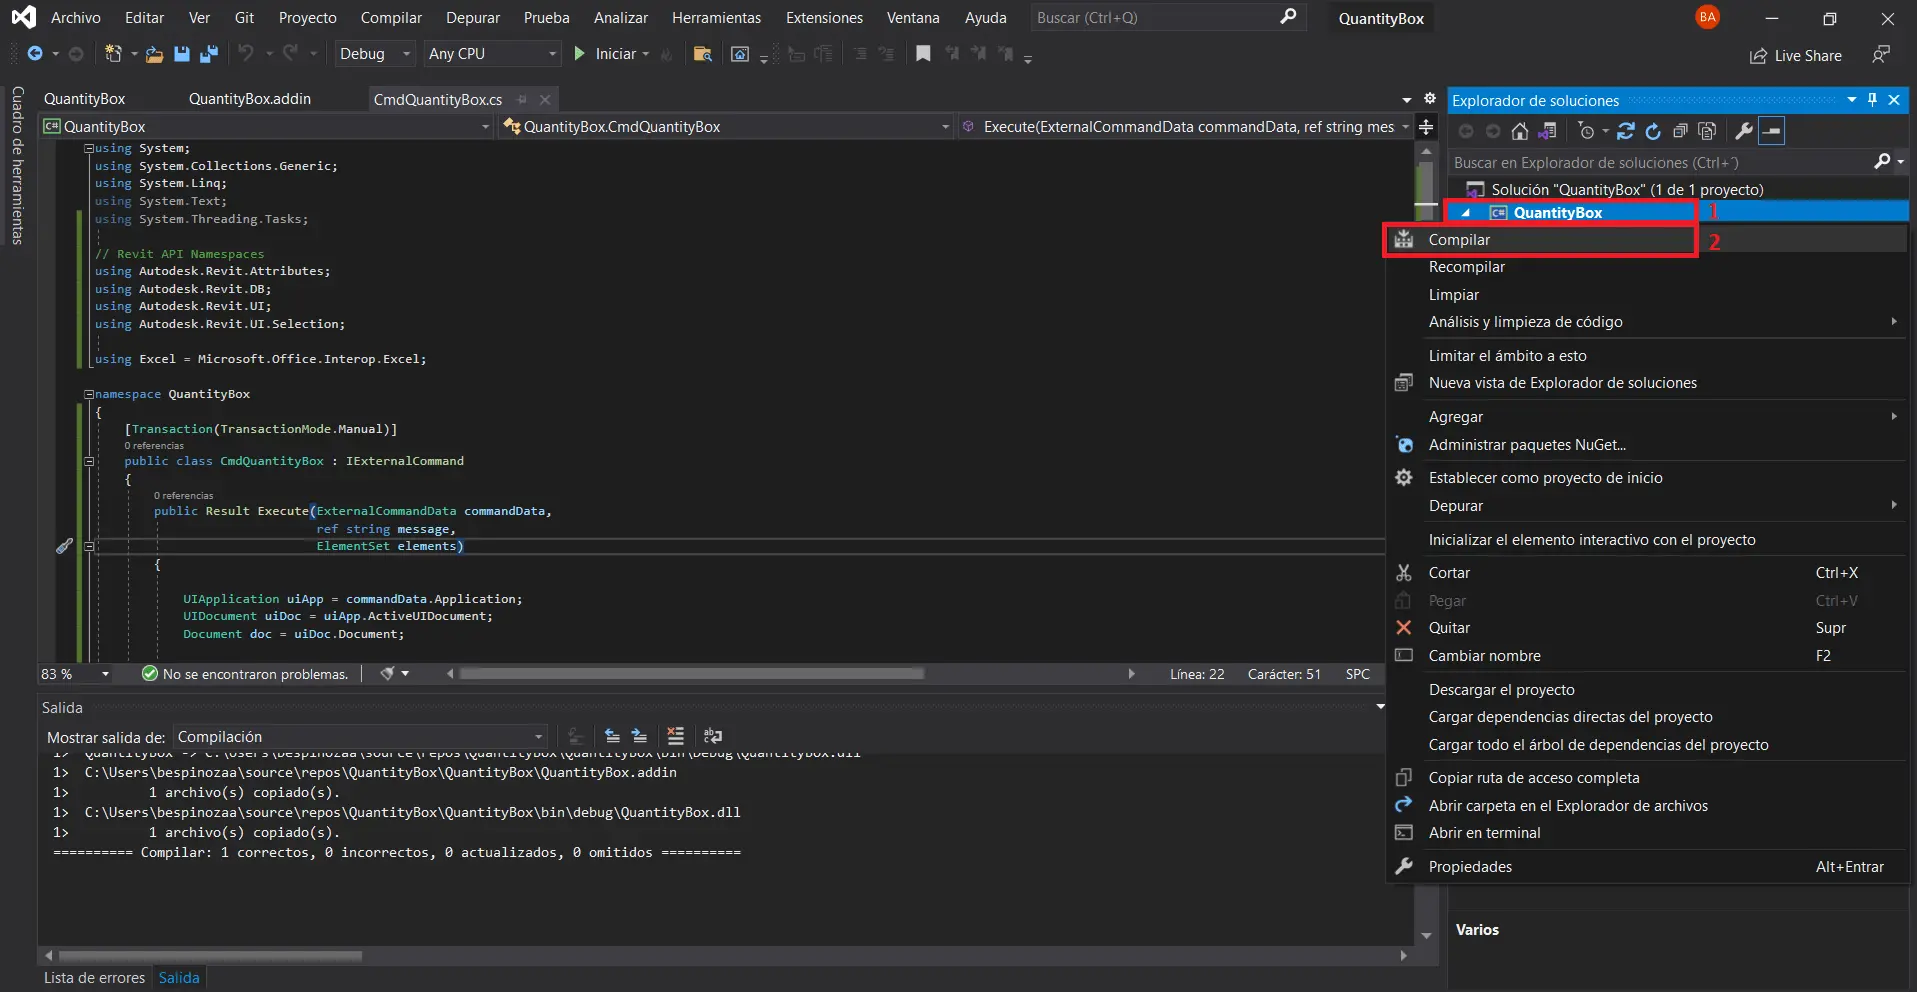Viewport: 1917px width, 992px height.
Task: Click the Find in Files folder icon
Action: tap(703, 54)
